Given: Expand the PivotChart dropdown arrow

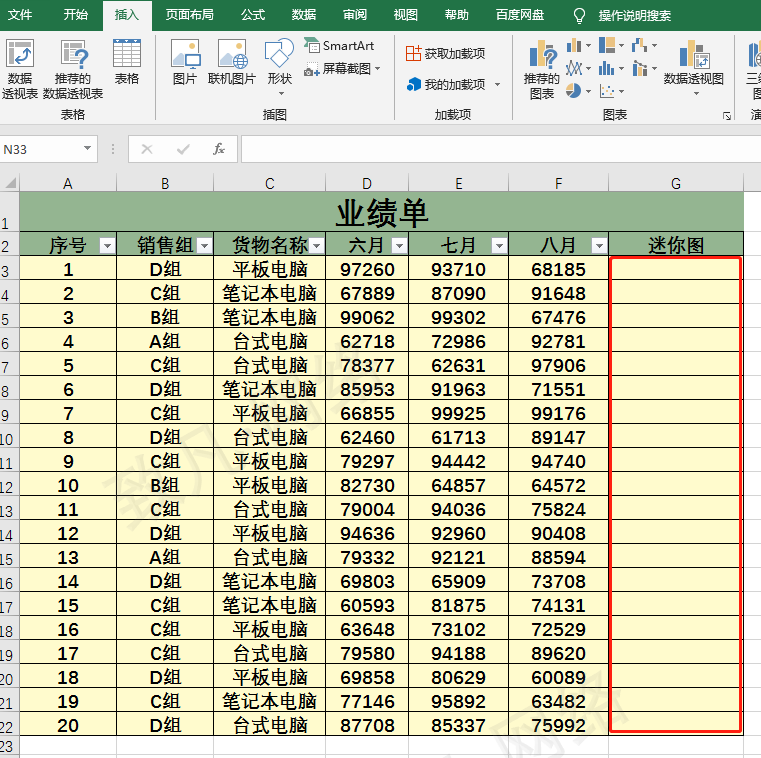Looking at the screenshot, I should (x=696, y=93).
